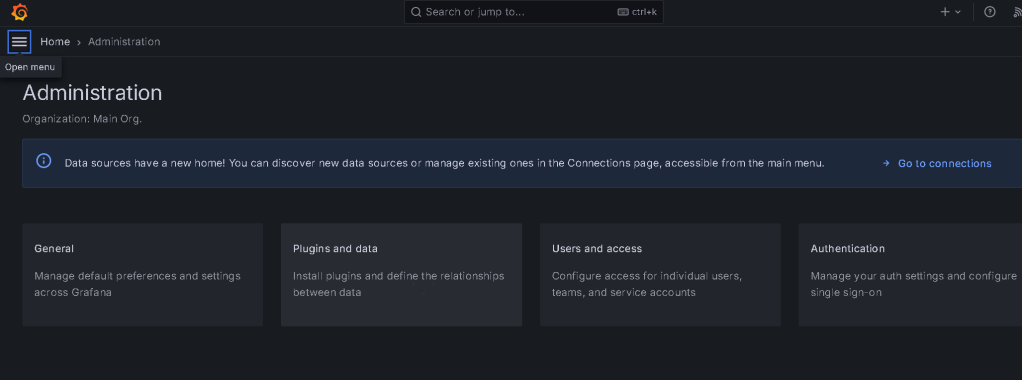Click the ctrl+k keyboard shortcut hint

[x=637, y=12]
